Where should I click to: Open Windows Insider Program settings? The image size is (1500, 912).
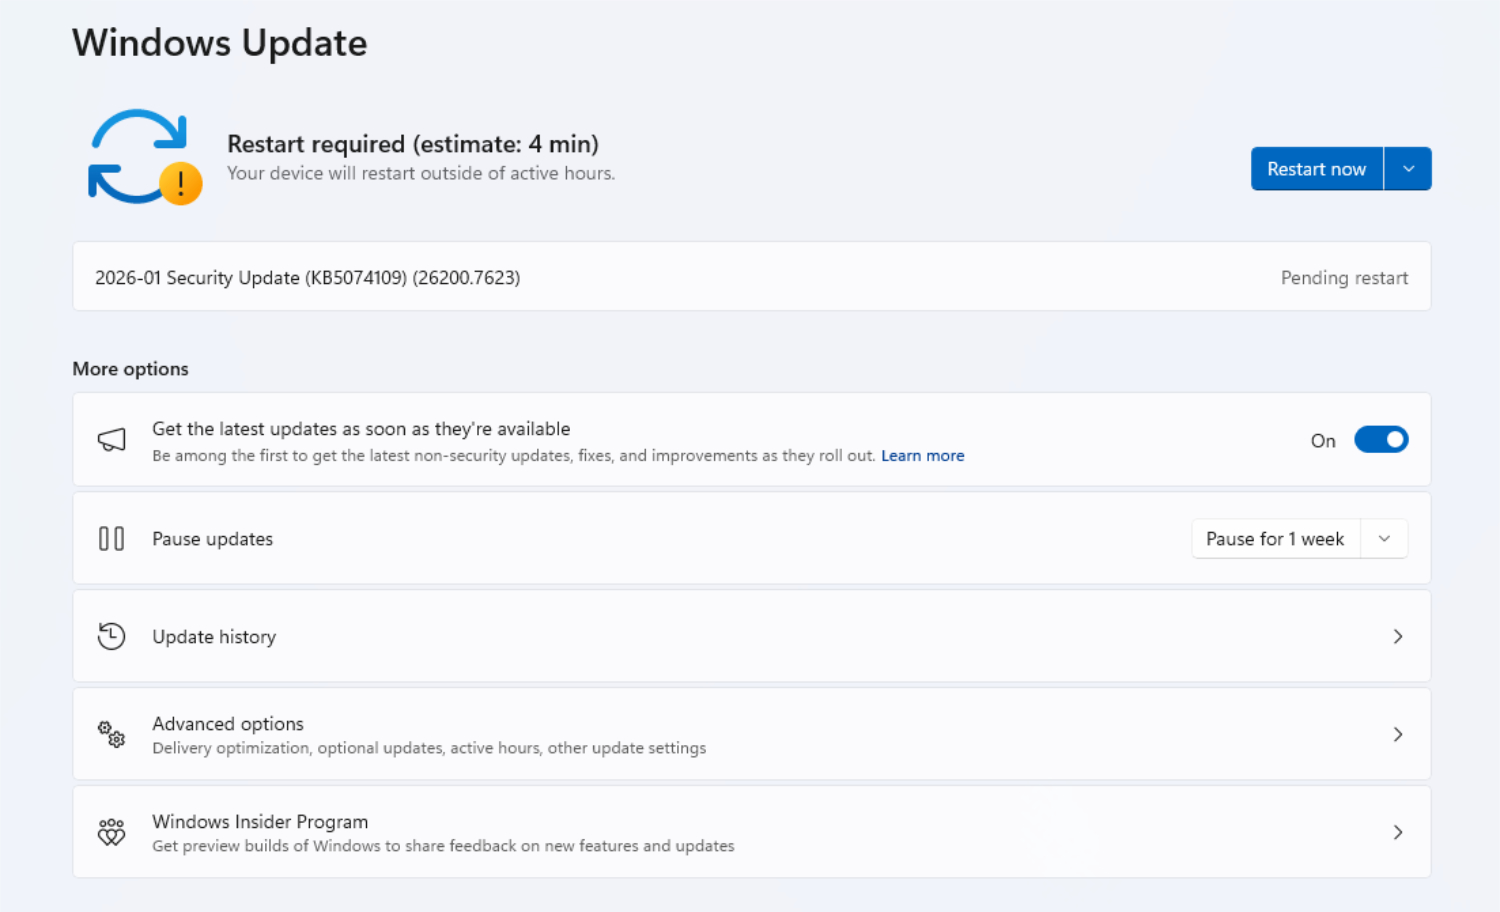[x=260, y=822]
